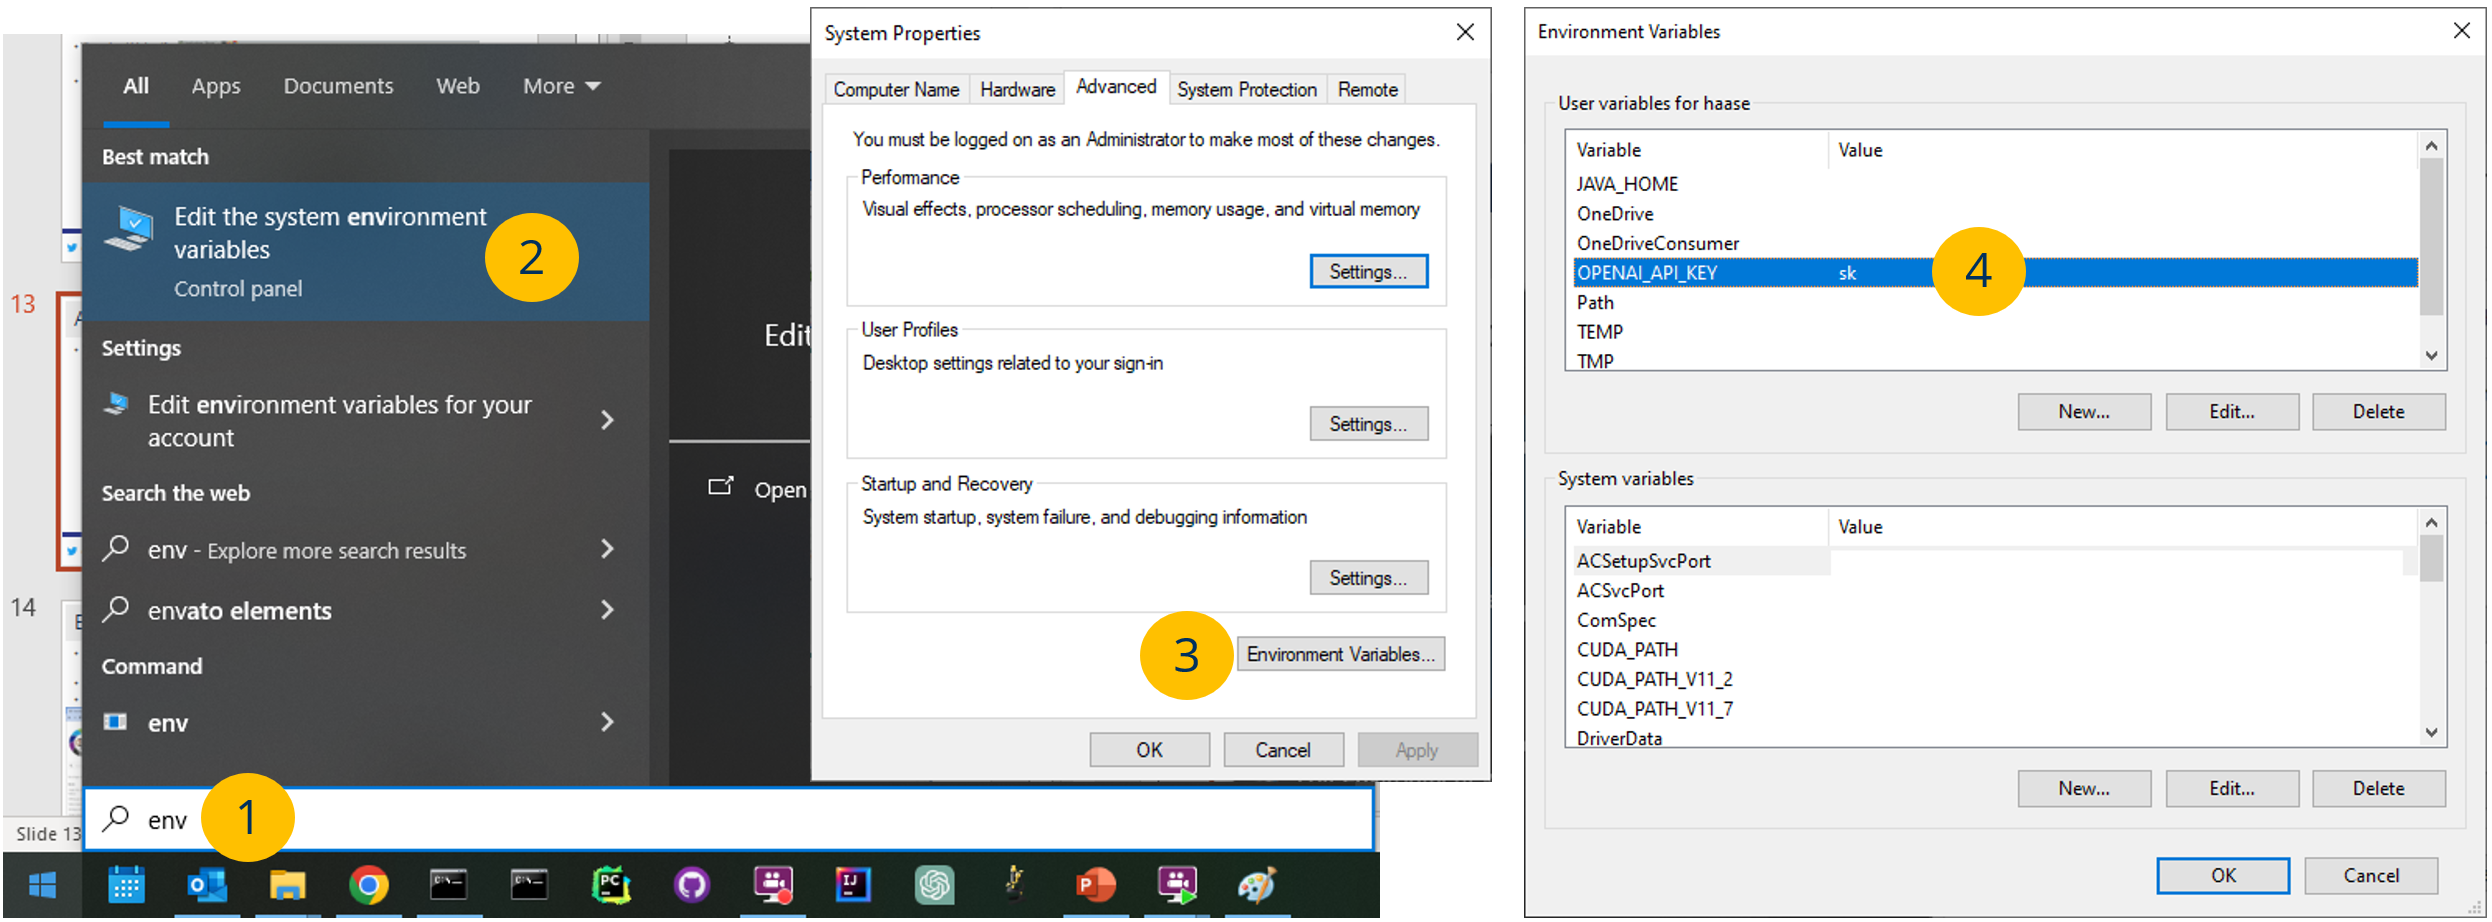Open the Calendar app in the taskbar
2492x922 pixels.
(x=126, y=885)
